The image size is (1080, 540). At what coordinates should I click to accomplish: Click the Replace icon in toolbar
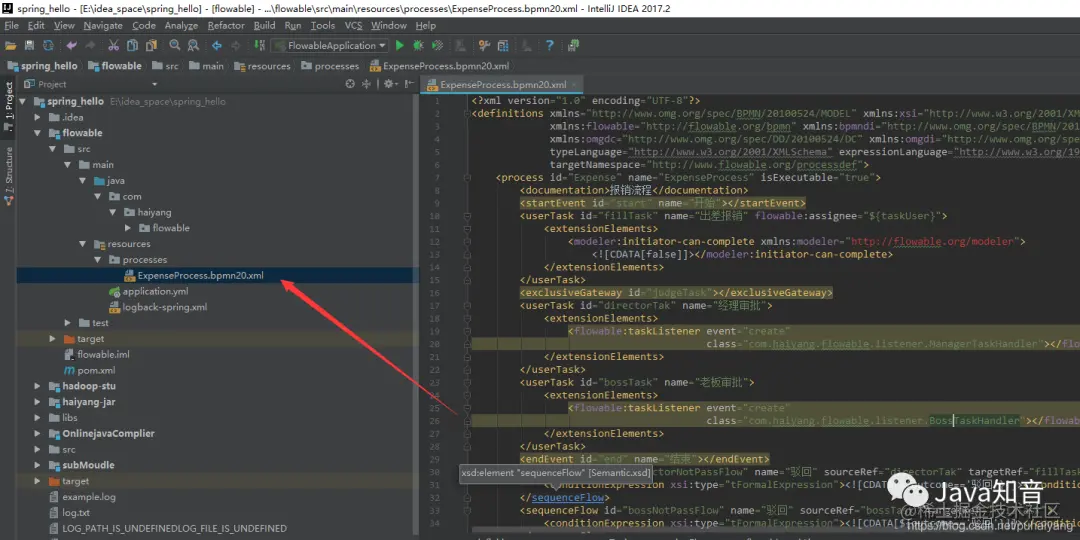[x=194, y=45]
